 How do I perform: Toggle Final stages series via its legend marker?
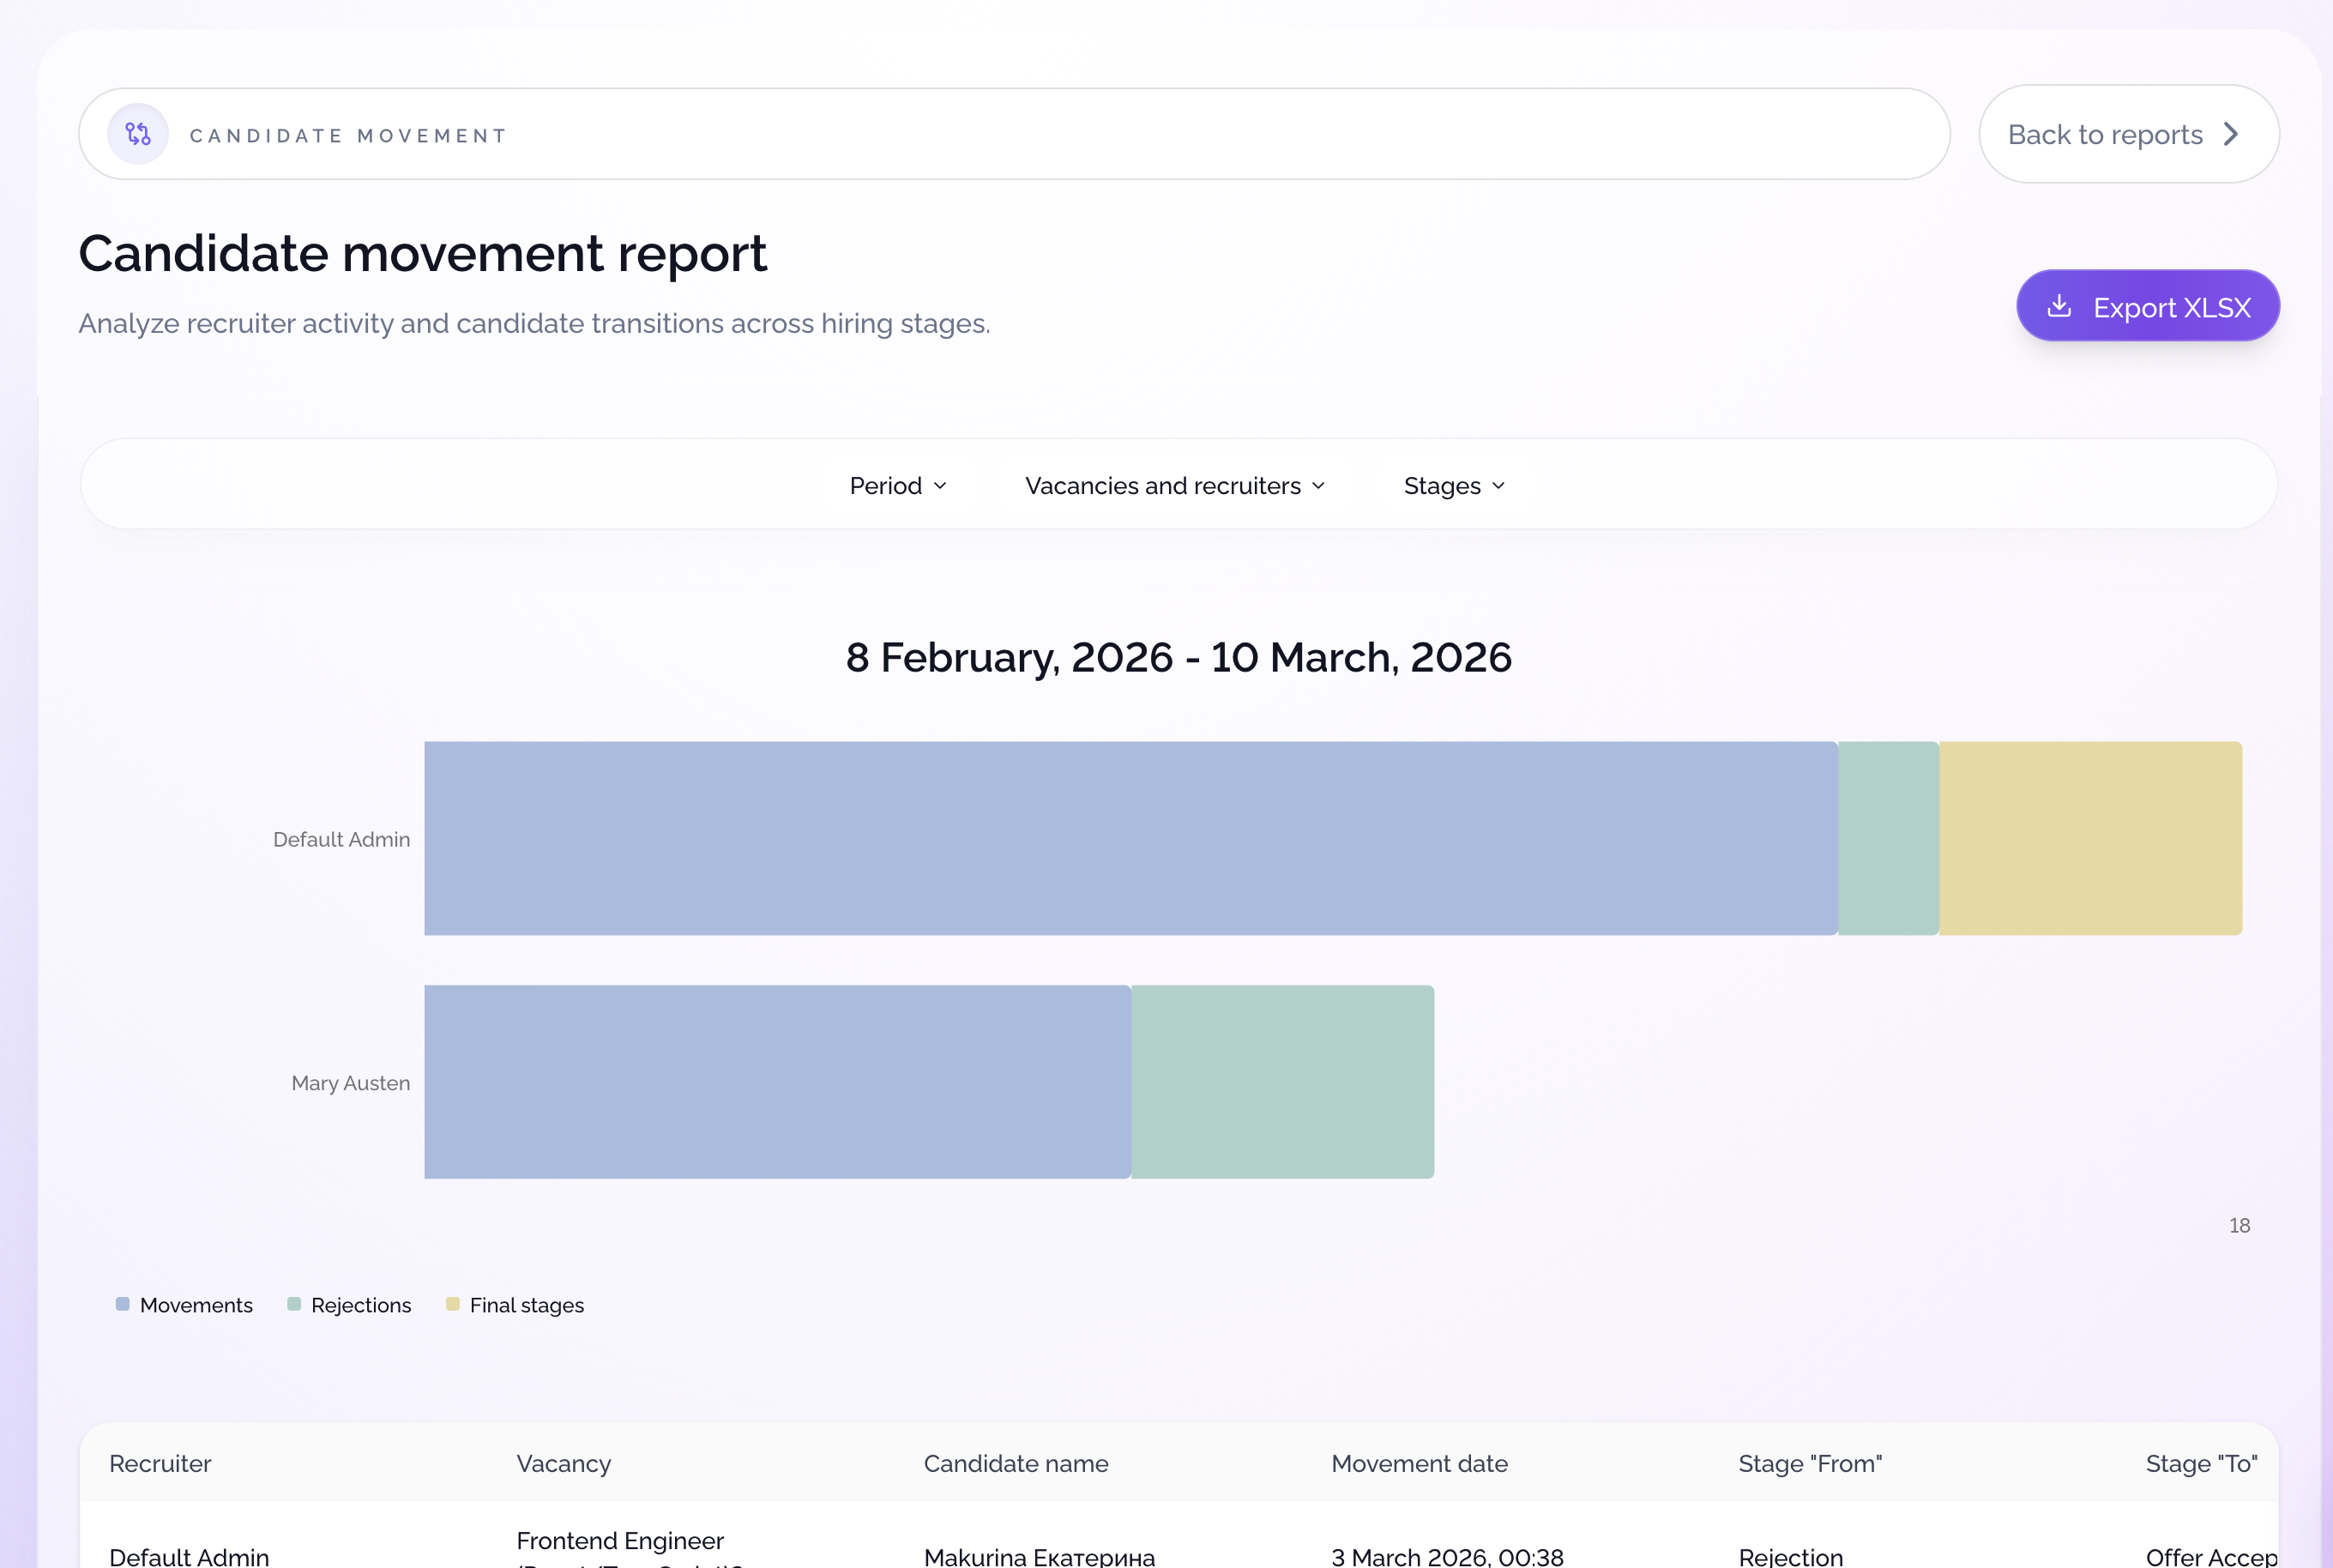click(453, 1304)
